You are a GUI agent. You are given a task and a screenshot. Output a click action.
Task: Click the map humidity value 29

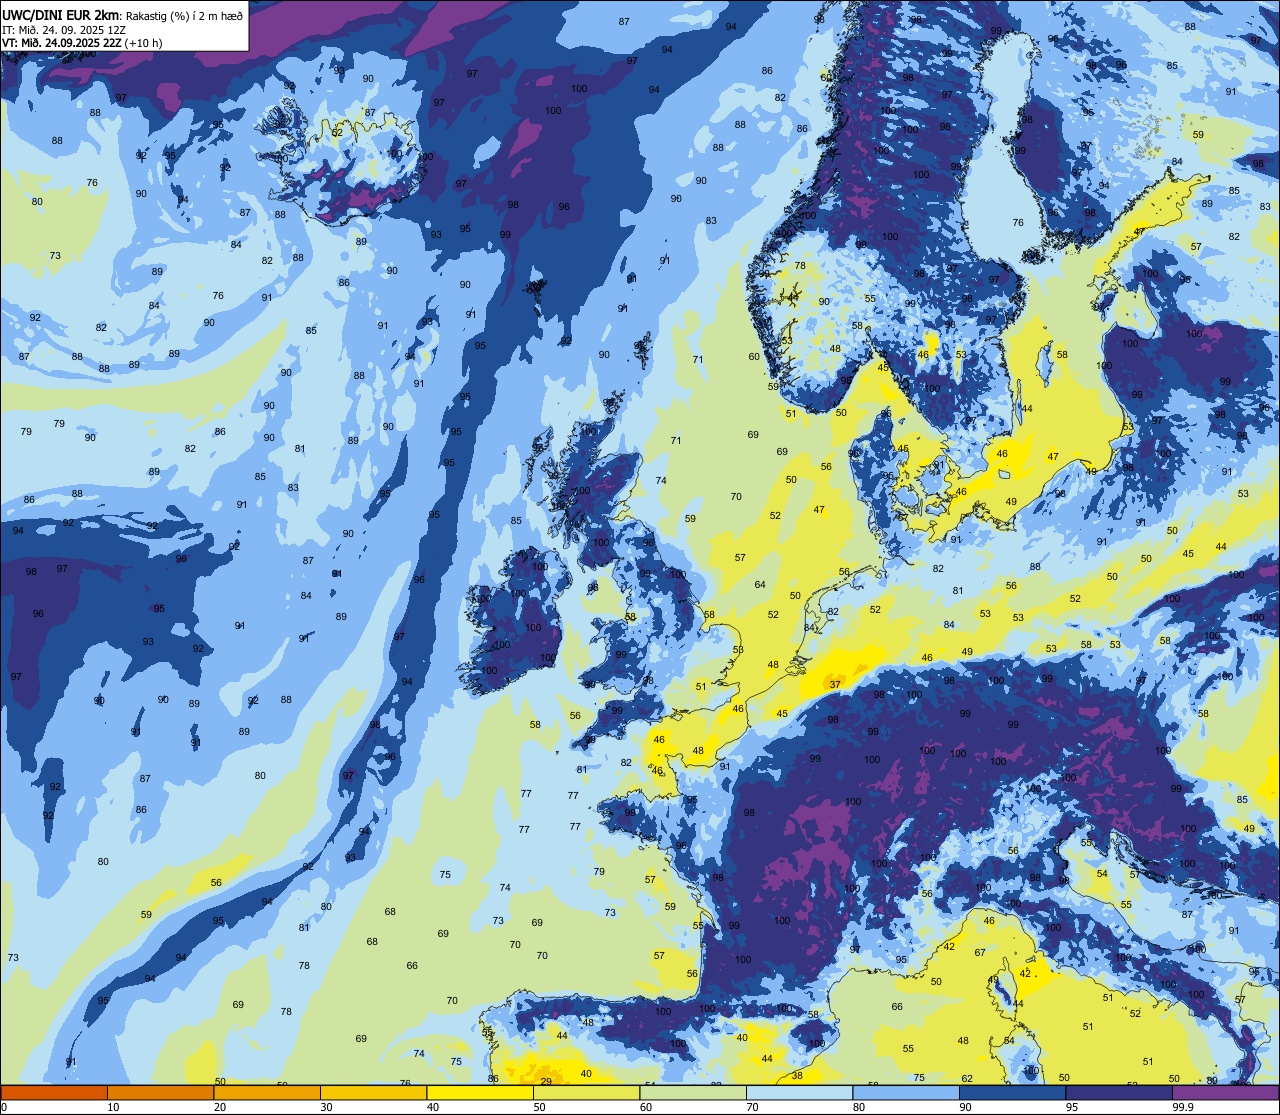tap(546, 1081)
